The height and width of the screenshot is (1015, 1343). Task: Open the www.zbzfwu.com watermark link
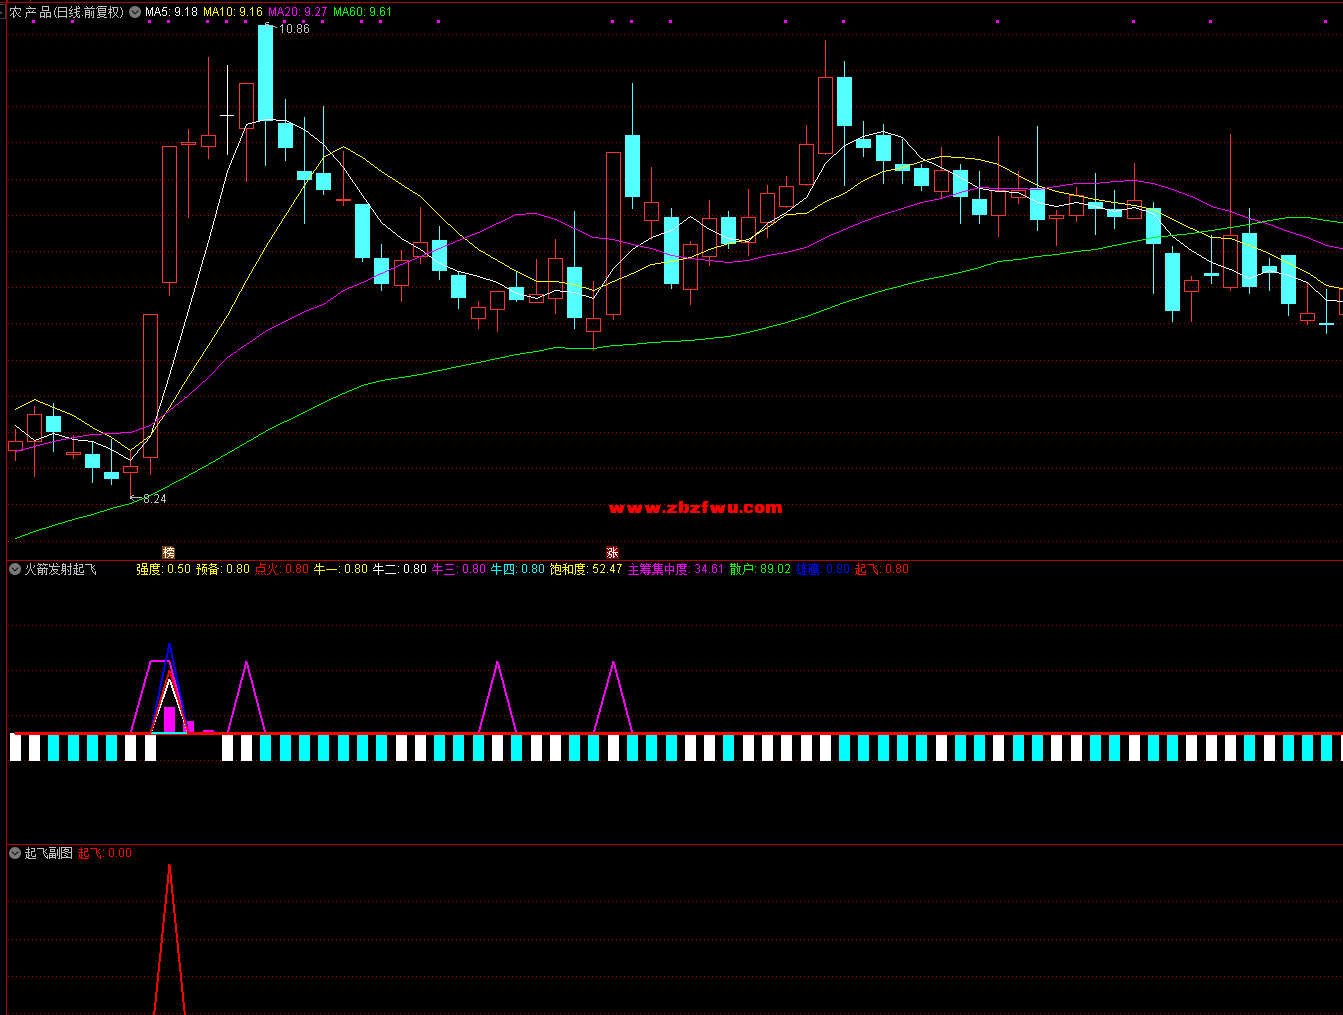(695, 508)
